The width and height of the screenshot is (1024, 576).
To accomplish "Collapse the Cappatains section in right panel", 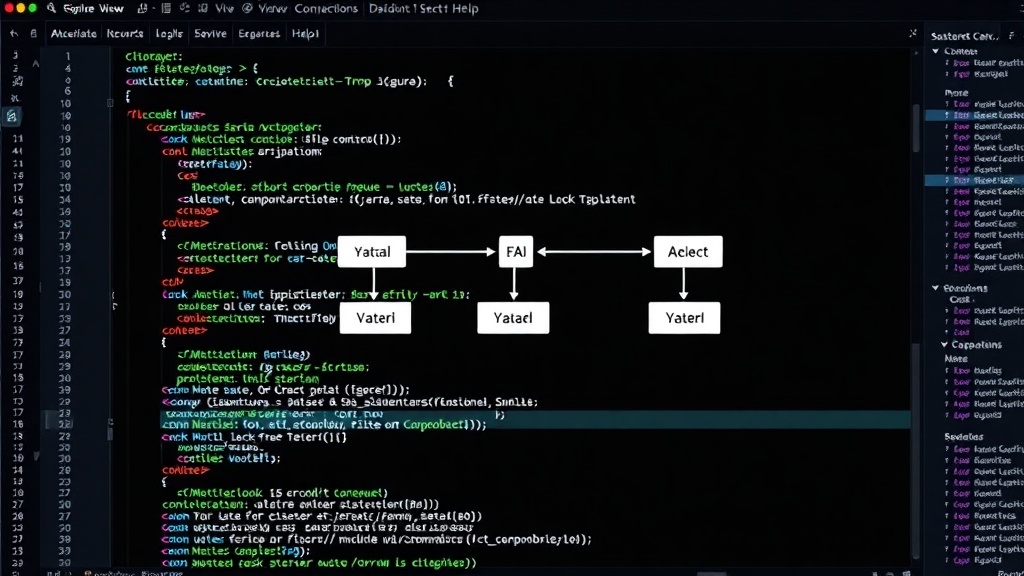I will coord(944,344).
